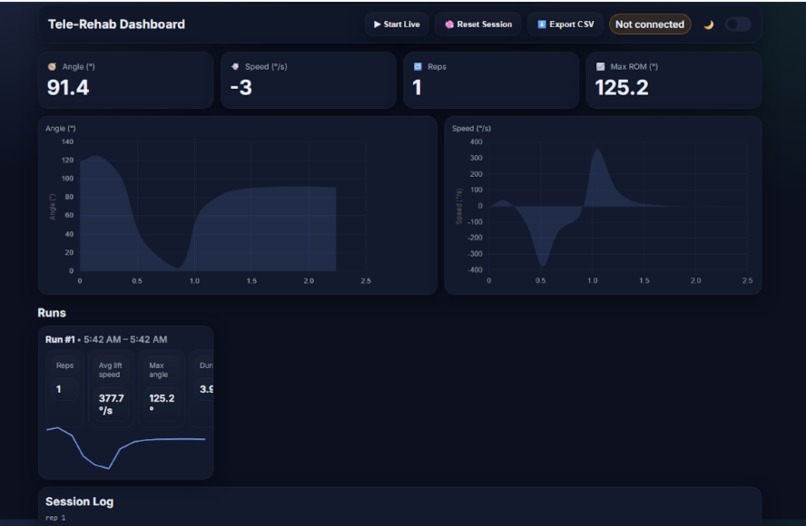The height and width of the screenshot is (526, 806).
Task: Click the 'rep 1' session log entry
Action: pos(56,518)
